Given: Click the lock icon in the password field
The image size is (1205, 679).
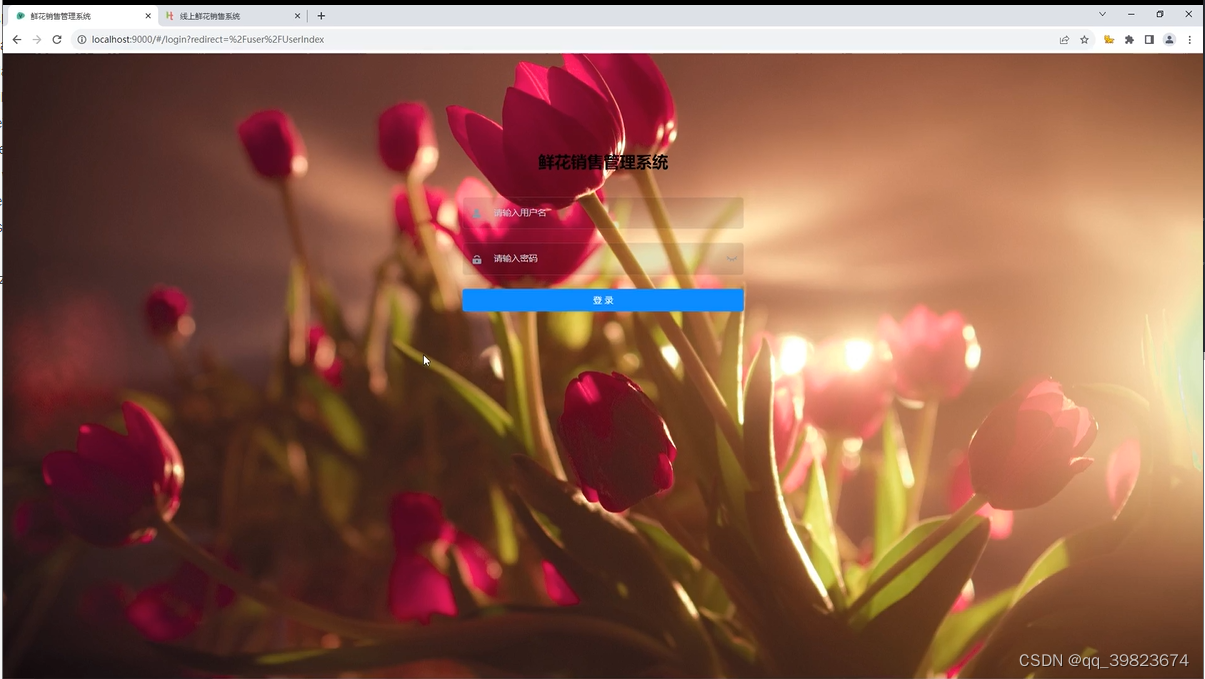Looking at the screenshot, I should coord(477,258).
